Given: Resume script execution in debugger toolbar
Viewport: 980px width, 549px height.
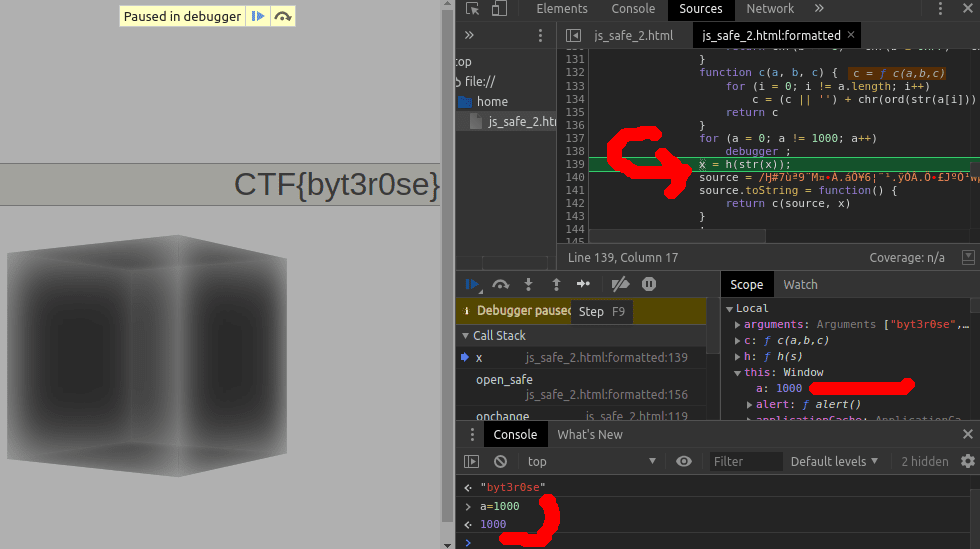Looking at the screenshot, I should (x=473, y=285).
